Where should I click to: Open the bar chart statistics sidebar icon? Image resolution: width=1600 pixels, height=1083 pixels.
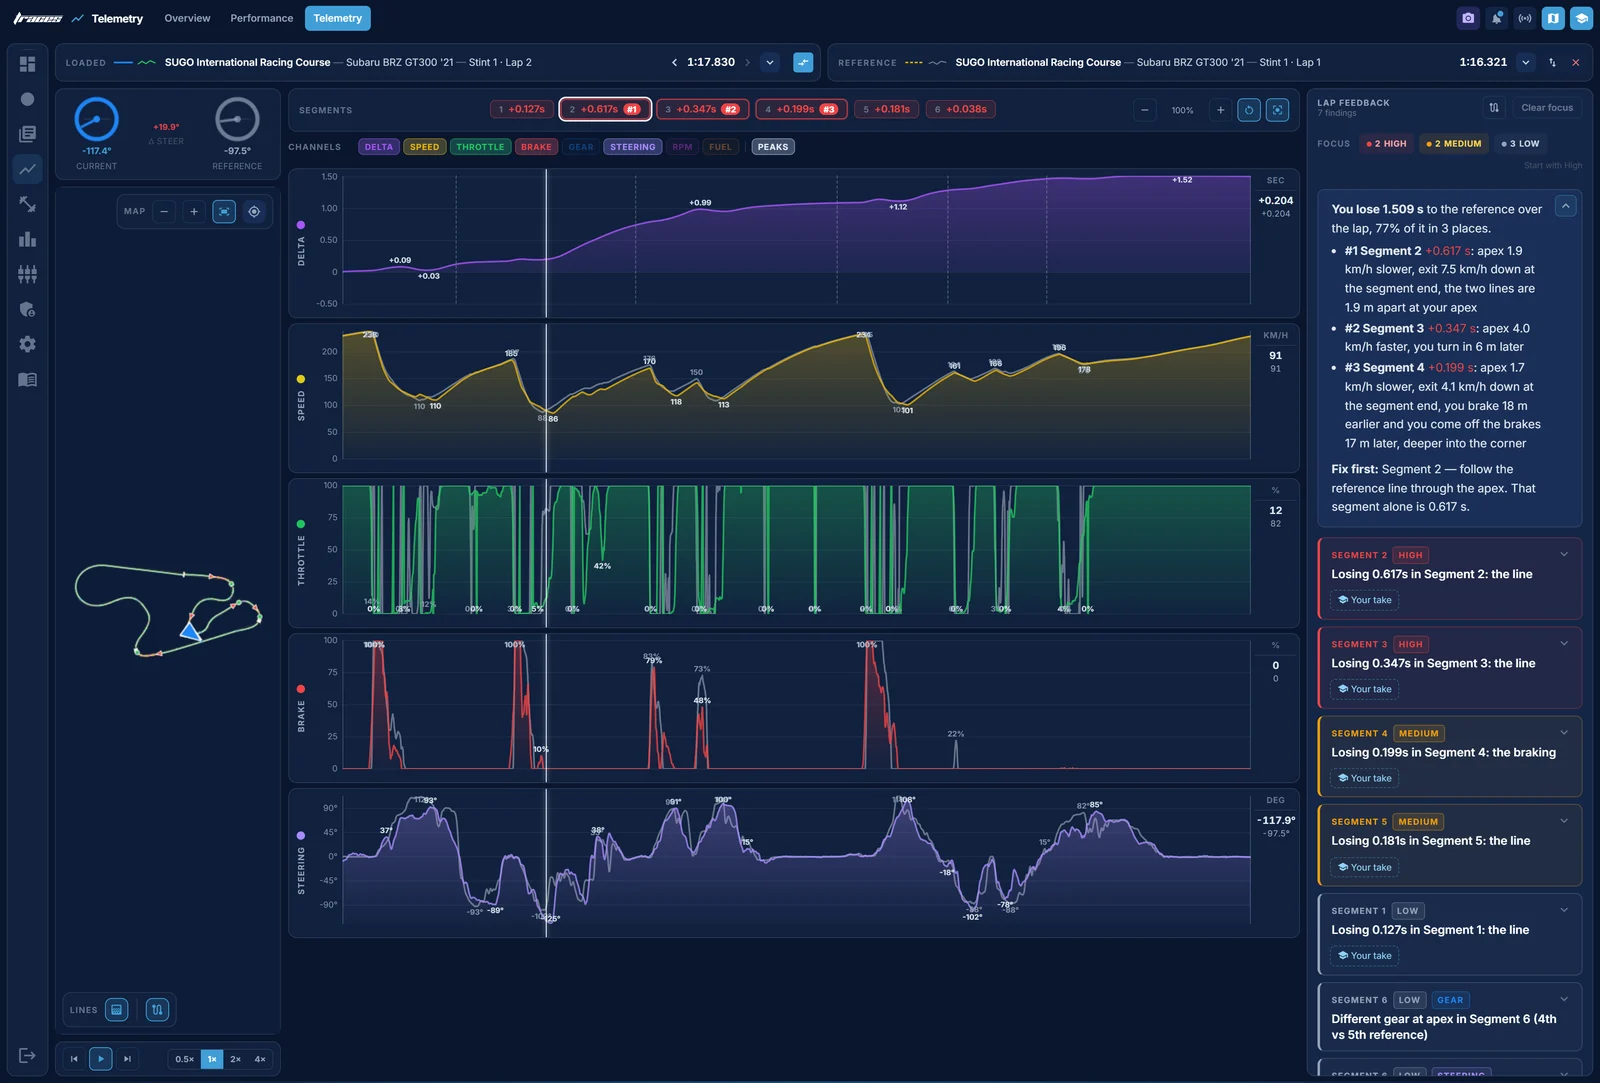(x=27, y=239)
